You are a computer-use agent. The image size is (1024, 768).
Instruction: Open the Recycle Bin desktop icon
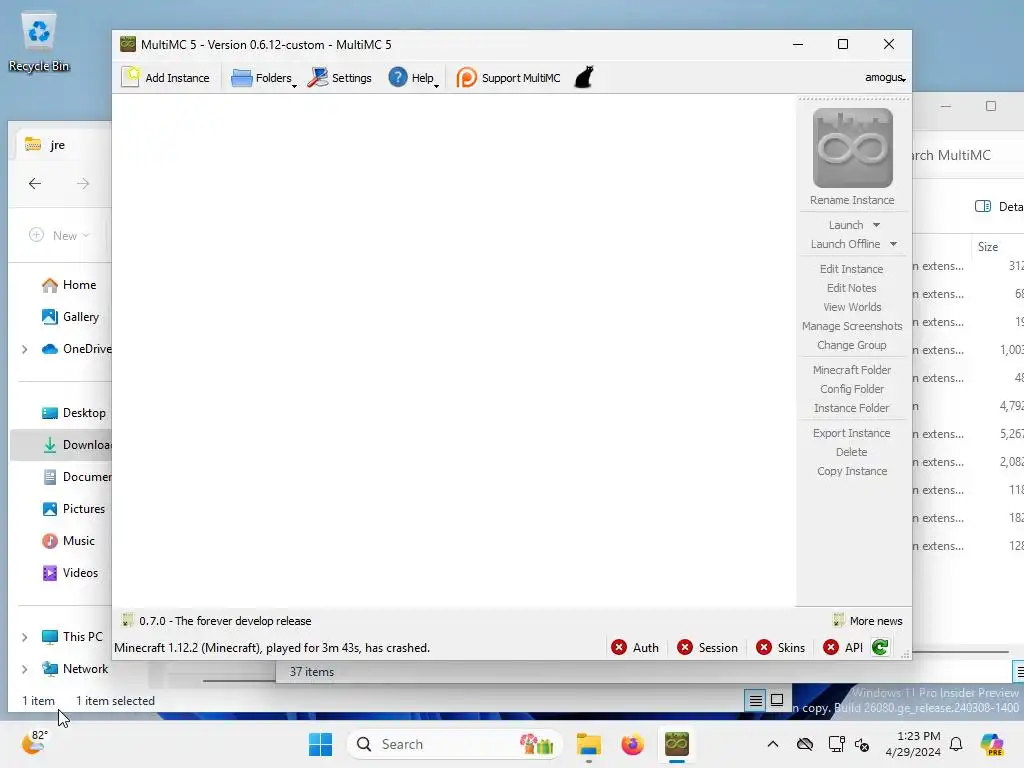(39, 42)
